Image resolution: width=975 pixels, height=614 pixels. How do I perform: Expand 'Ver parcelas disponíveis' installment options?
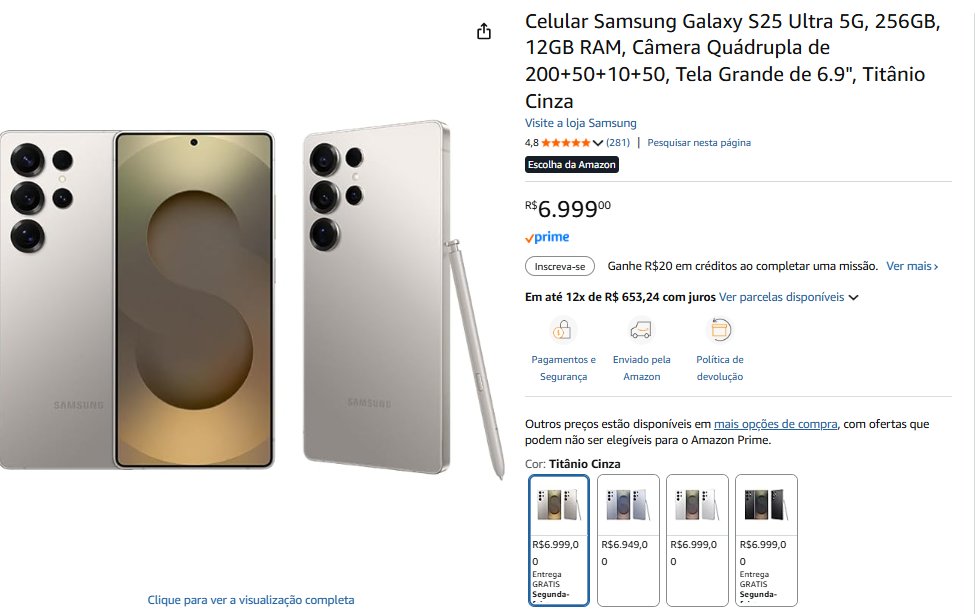point(789,297)
